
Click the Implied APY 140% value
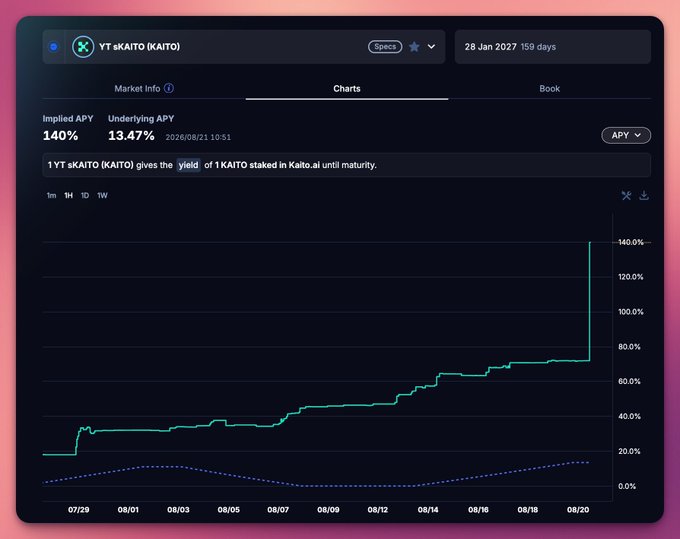click(x=60, y=136)
